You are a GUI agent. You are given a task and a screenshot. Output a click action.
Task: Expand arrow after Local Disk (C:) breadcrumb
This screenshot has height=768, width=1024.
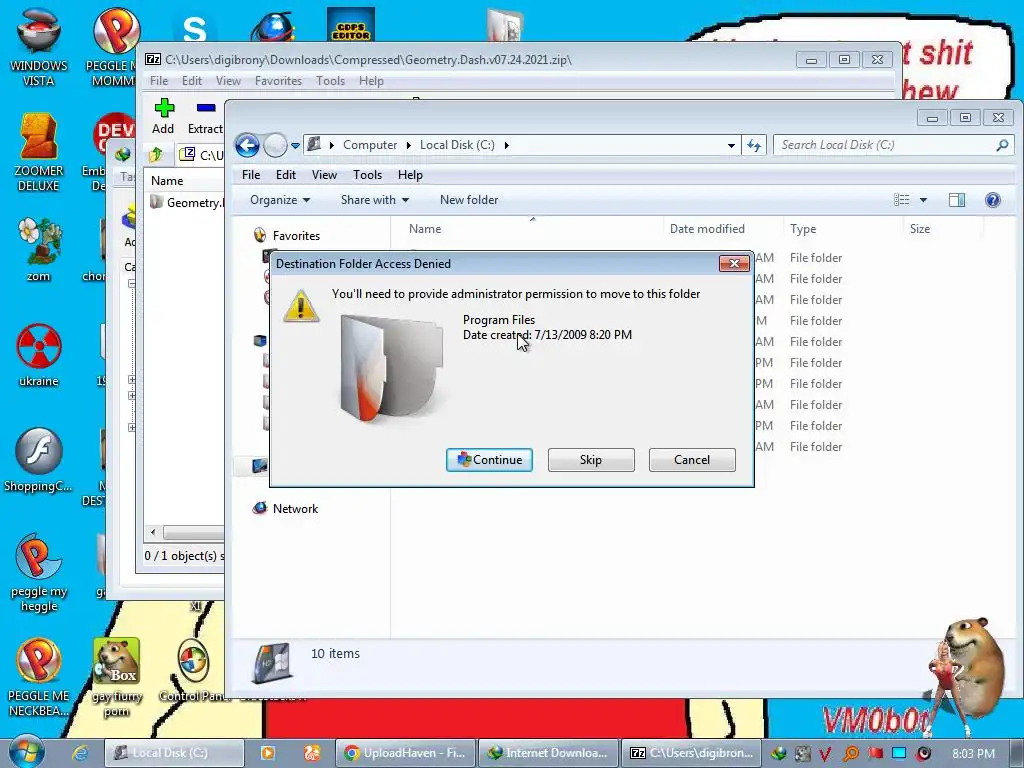506,145
